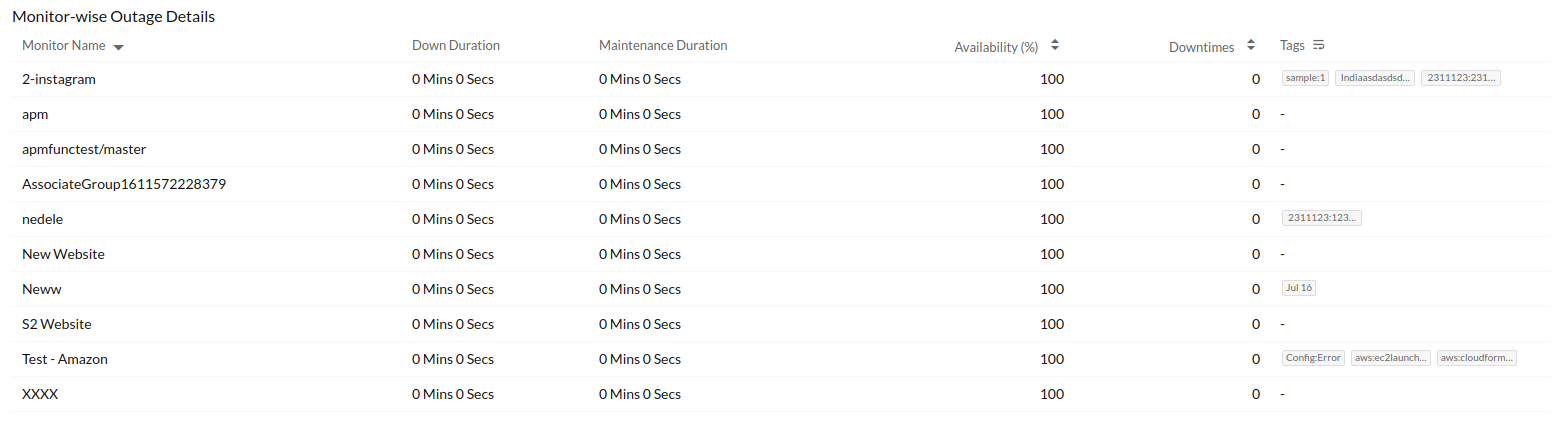Select the aws:cloudform tag
The height and width of the screenshot is (426, 1559).
click(1477, 358)
